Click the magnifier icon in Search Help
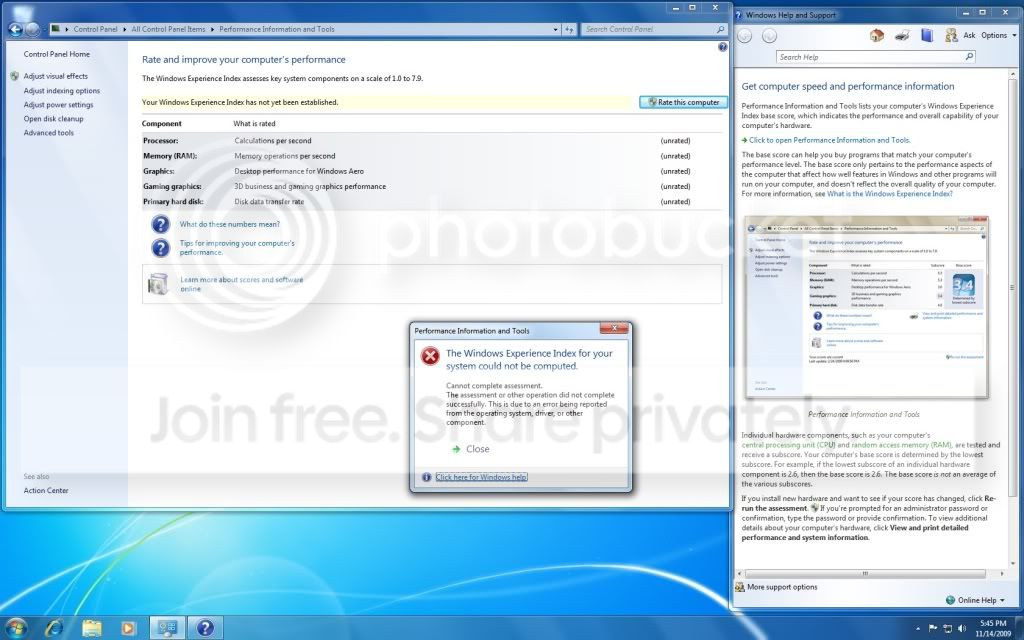1024x640 pixels. 969,57
